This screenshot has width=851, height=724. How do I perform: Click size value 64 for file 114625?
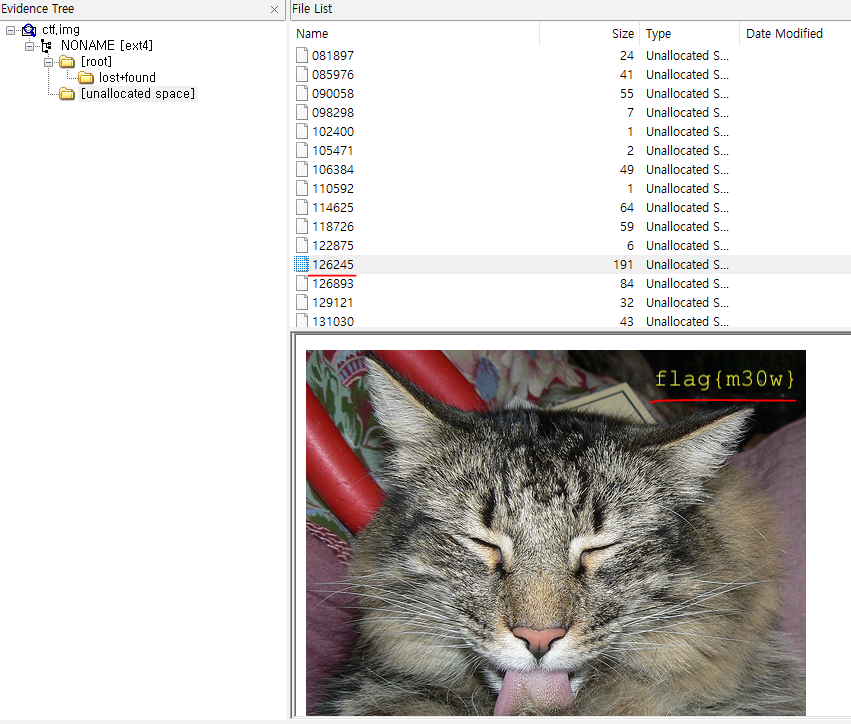(x=627, y=208)
